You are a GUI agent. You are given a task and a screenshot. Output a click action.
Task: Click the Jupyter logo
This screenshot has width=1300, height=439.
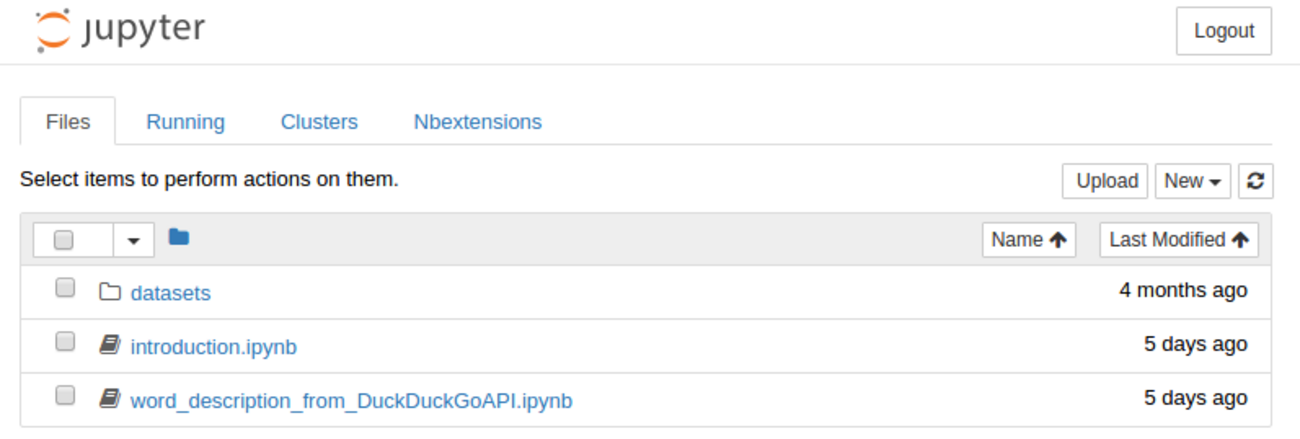pyautogui.click(x=120, y=30)
